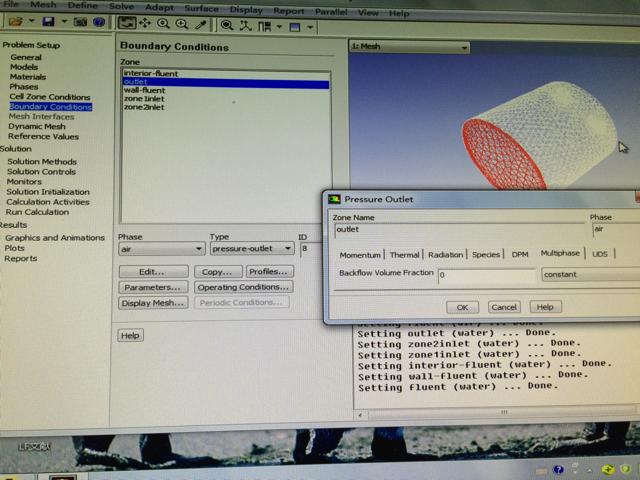Select wall-fluent zone in list
Viewport: 640px width, 480px height.
pos(226,90)
